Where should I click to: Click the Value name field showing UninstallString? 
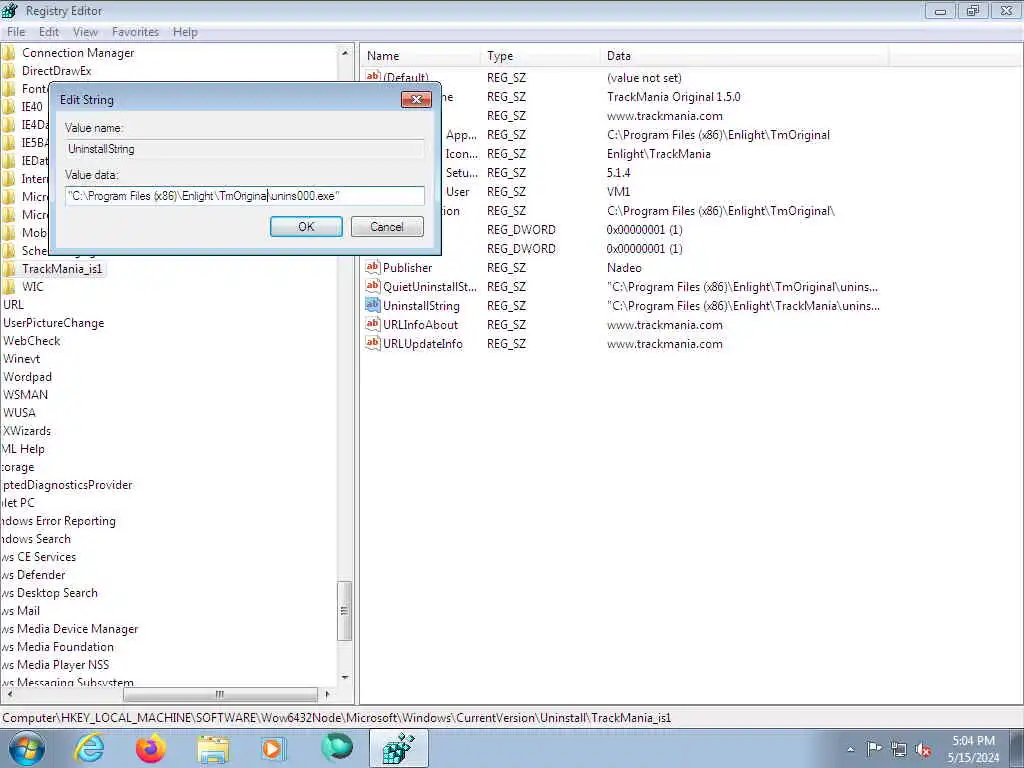[245, 149]
